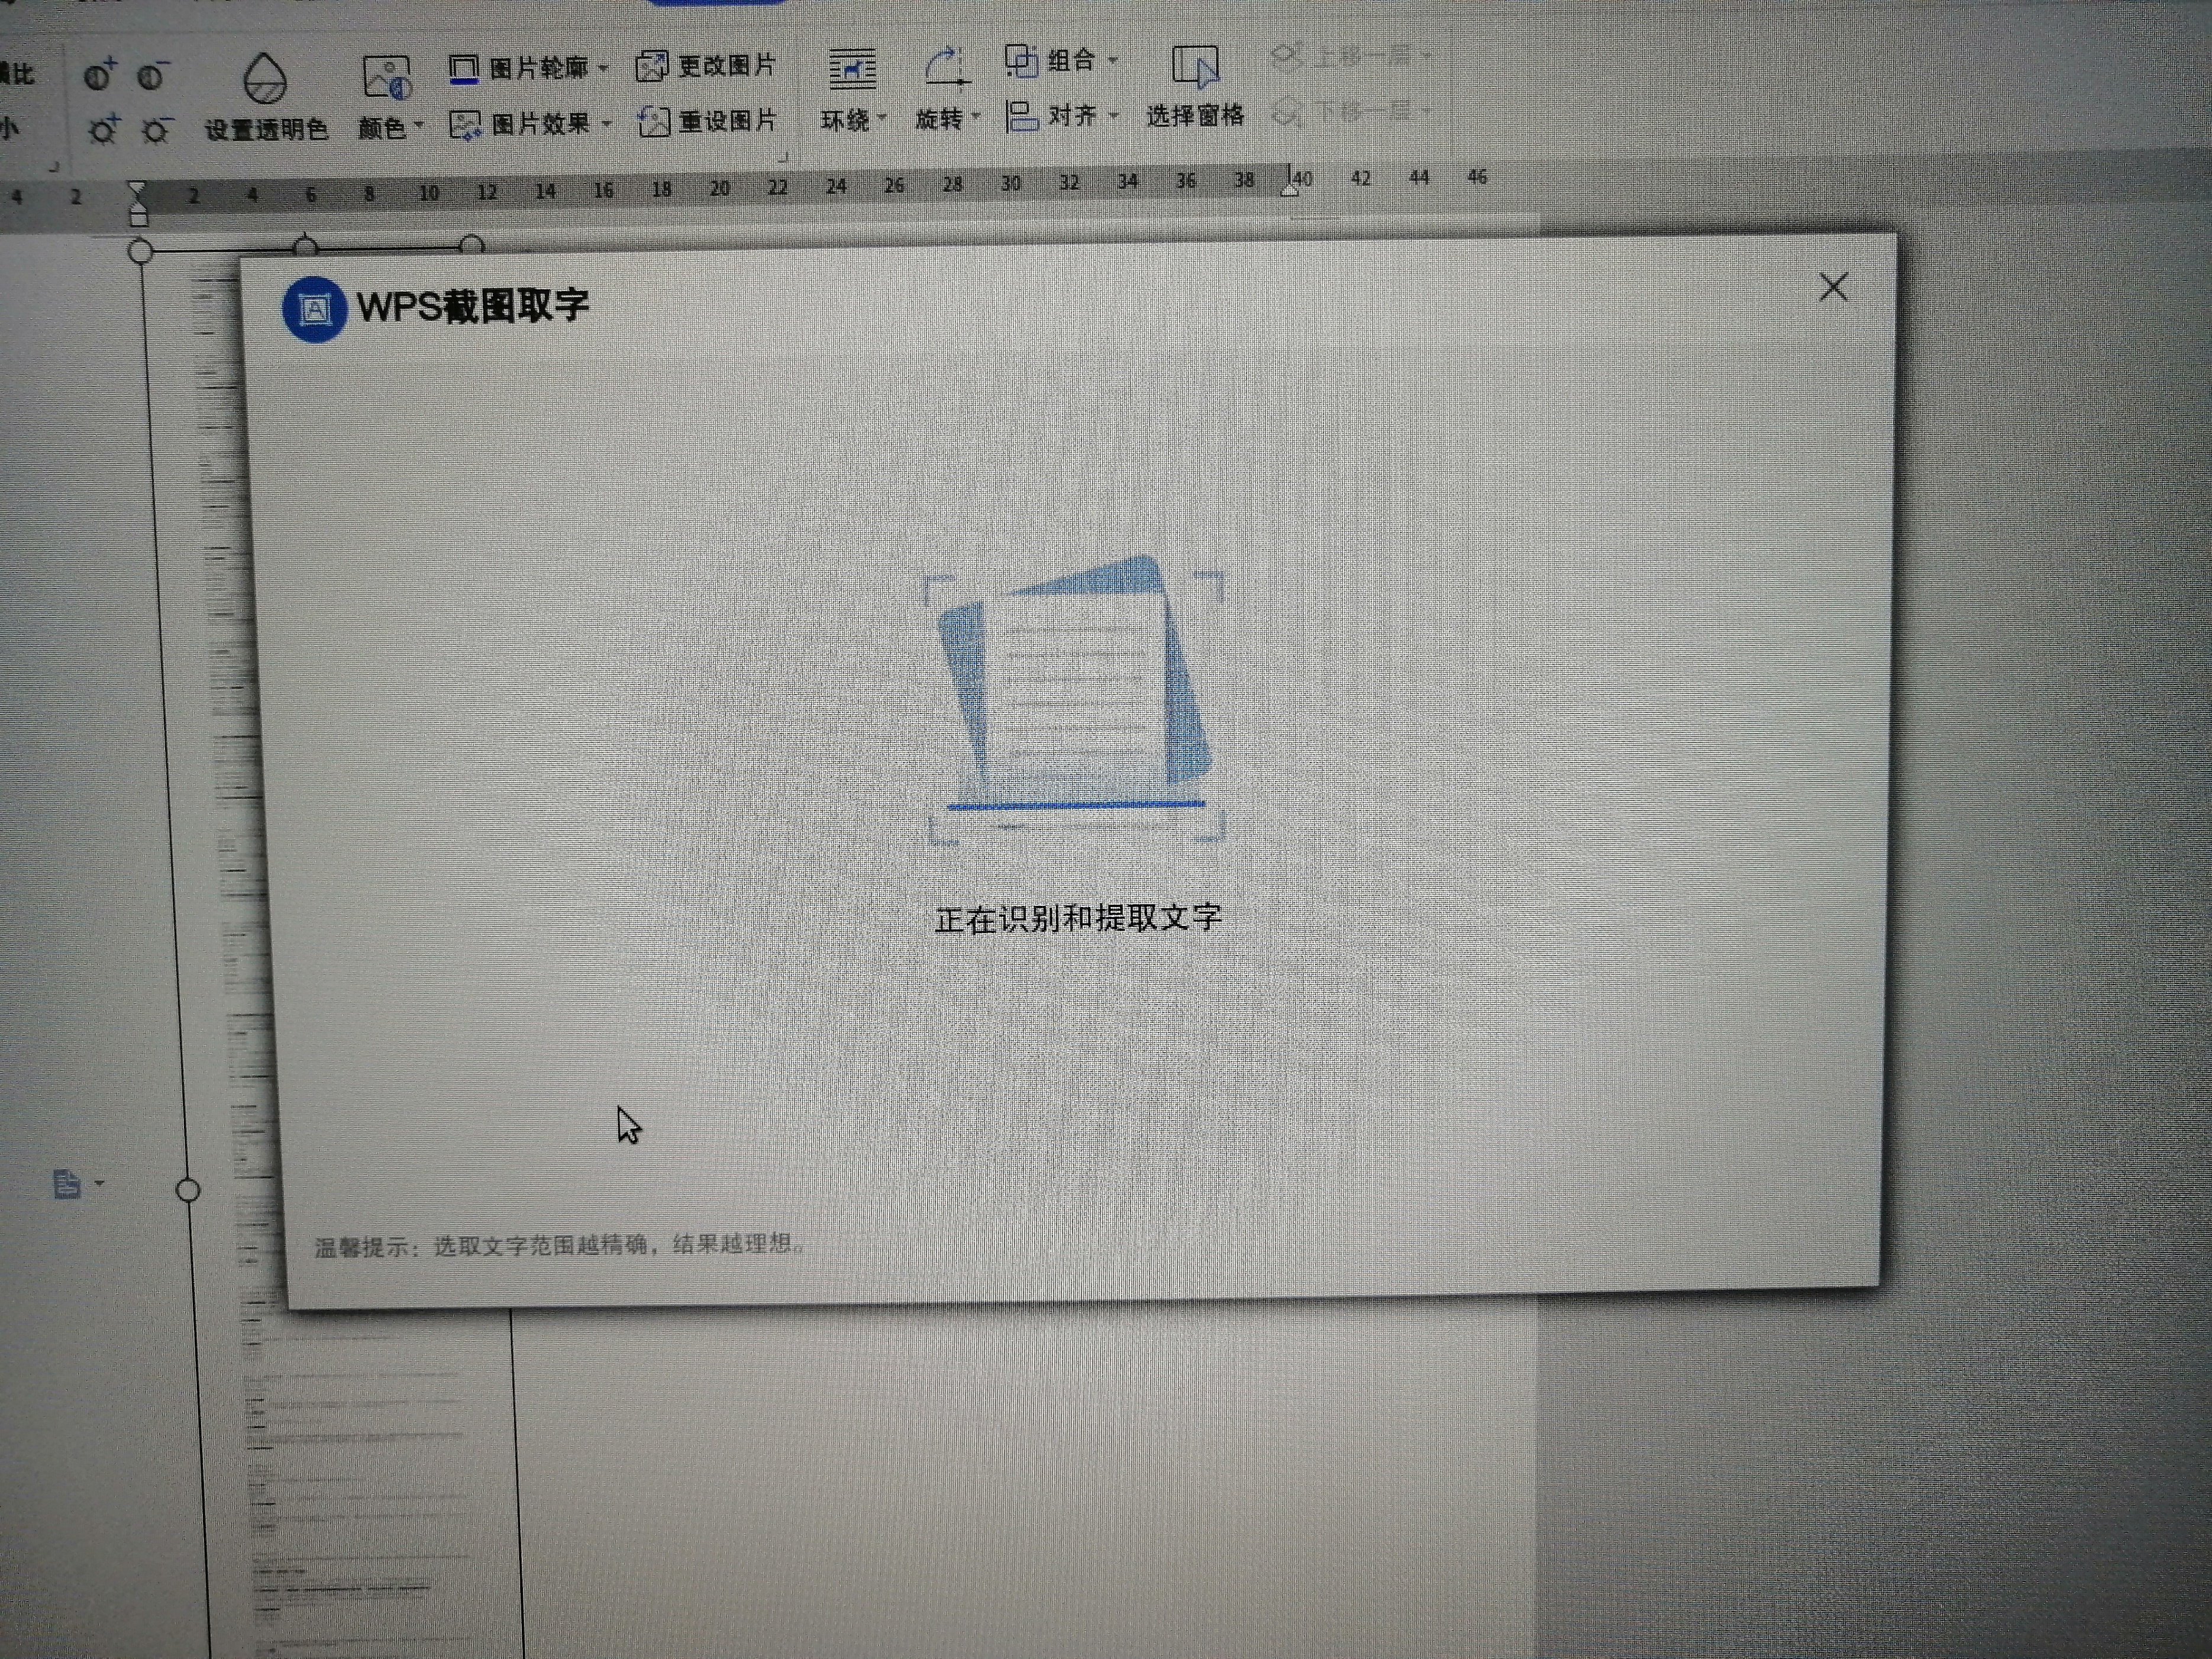Image resolution: width=2212 pixels, height=1659 pixels.
Task: Click the scanning document illustration in the dialog
Action: coord(1075,700)
